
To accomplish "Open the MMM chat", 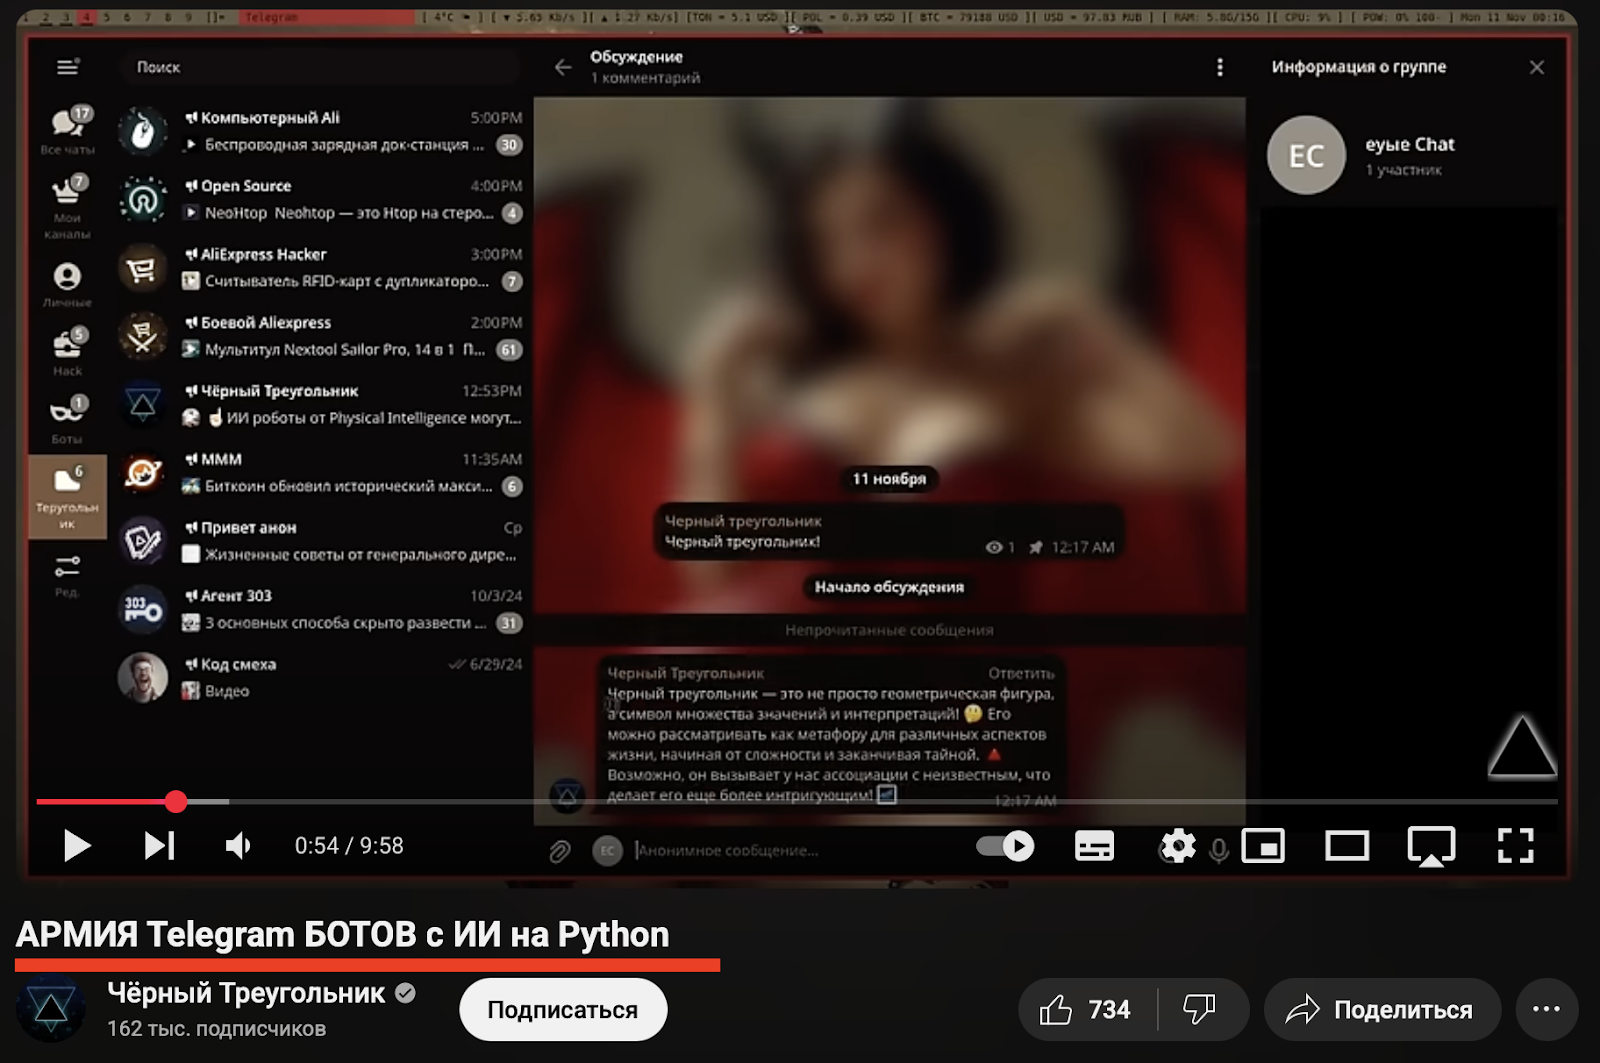I will click(x=320, y=472).
